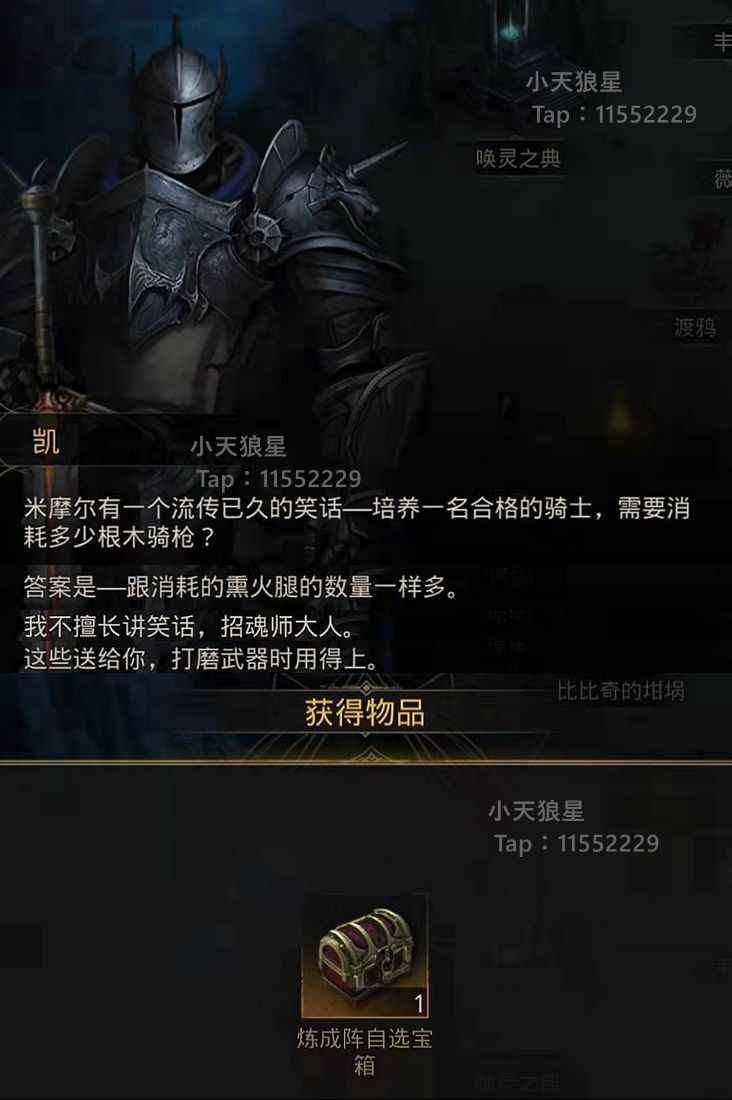732x1100 pixels.
Task: Click the 答案是 dialogue answer line
Action: click(x=241, y=586)
